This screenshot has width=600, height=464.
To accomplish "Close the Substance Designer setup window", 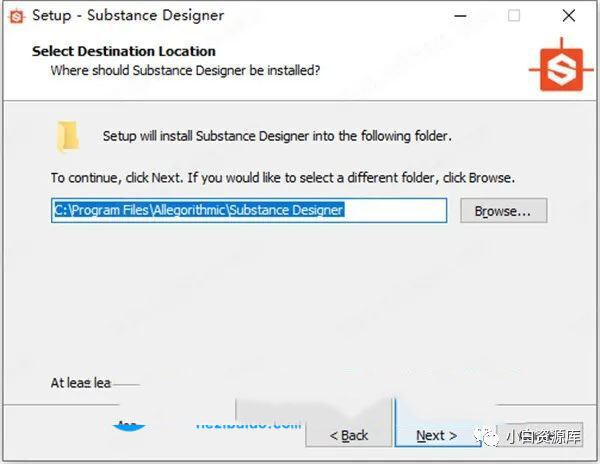I will (568, 16).
